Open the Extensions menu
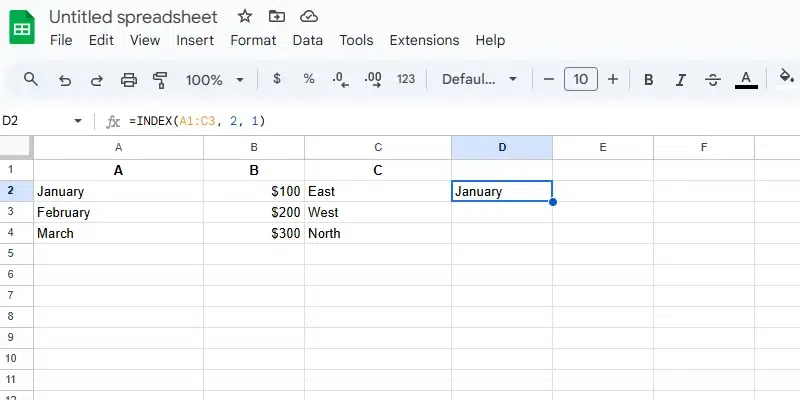The image size is (800, 400). (x=424, y=40)
